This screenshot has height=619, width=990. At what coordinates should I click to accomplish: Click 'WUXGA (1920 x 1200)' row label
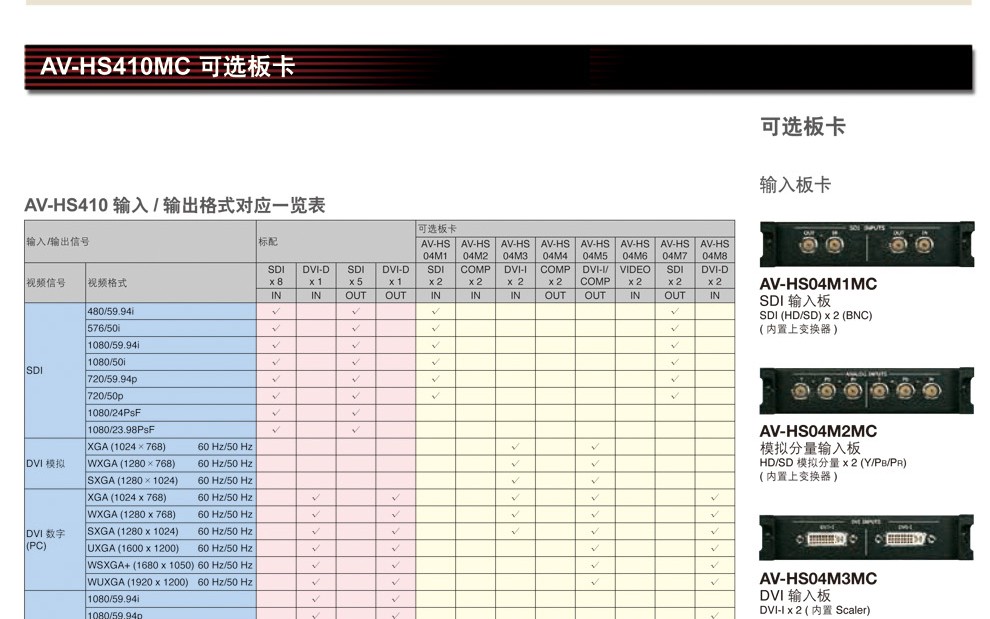138,582
